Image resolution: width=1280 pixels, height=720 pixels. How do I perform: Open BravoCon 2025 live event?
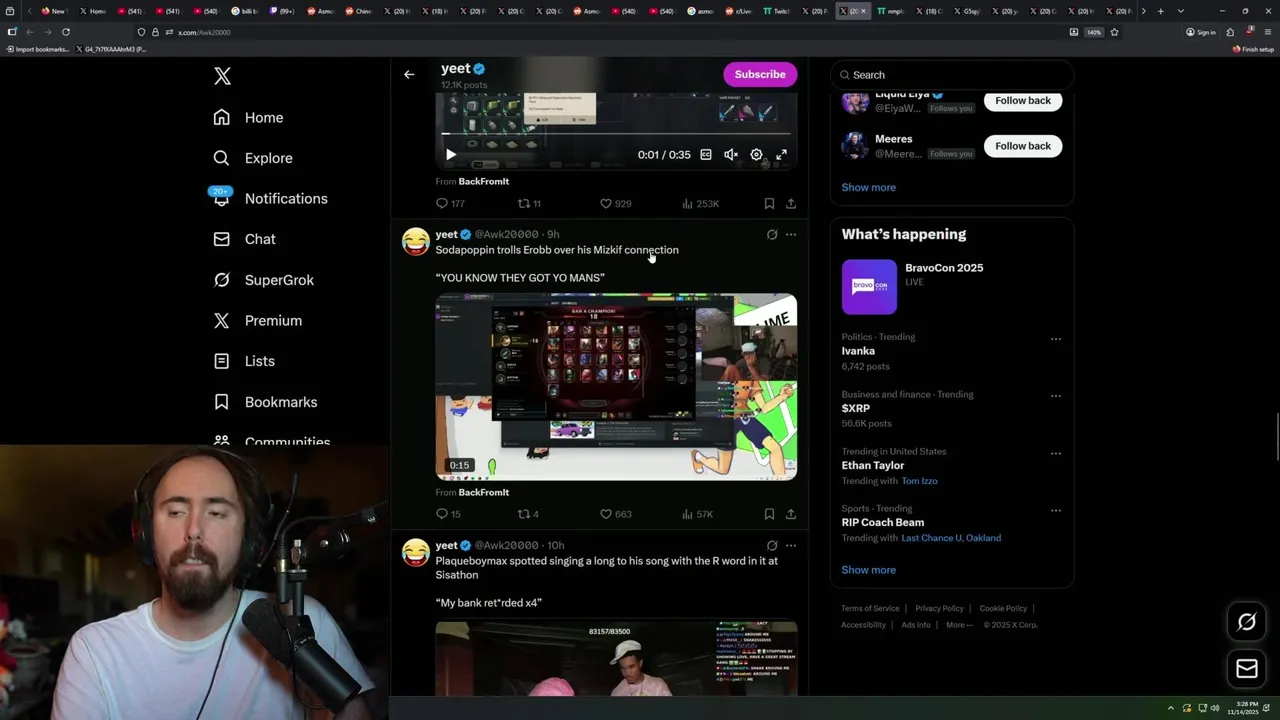pyautogui.click(x=952, y=287)
